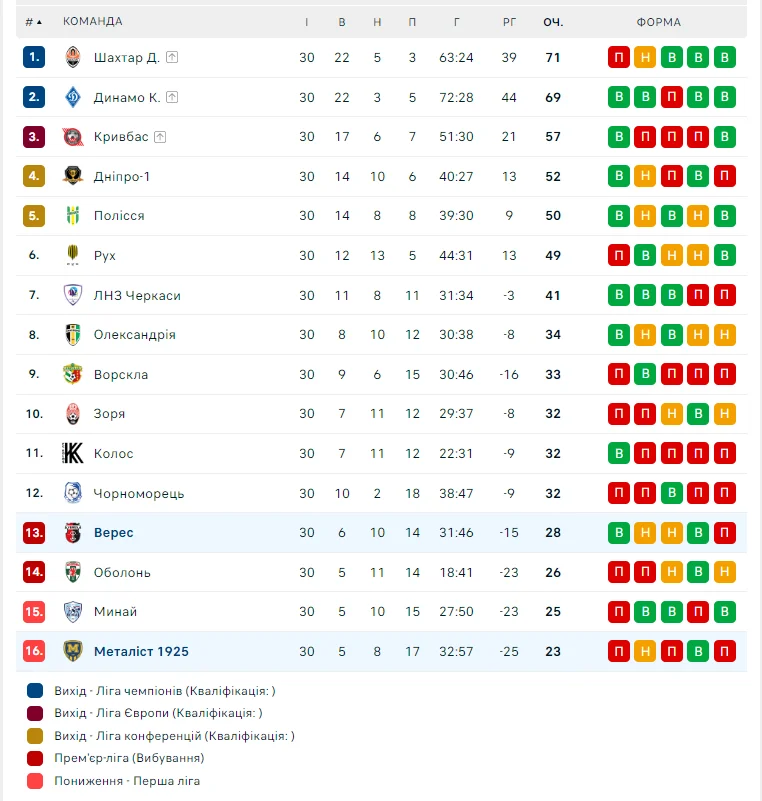This screenshot has width=762, height=801.
Task: Click the Shakhtar D. club logo
Action: click(72, 57)
